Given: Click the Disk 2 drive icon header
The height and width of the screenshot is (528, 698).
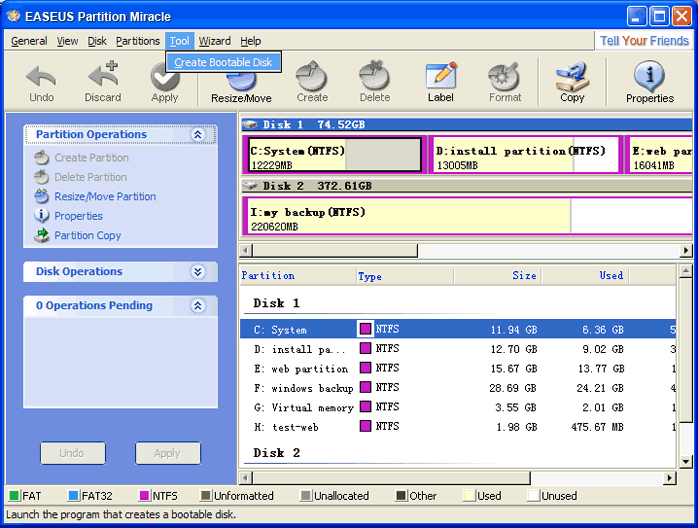Looking at the screenshot, I should (x=250, y=186).
